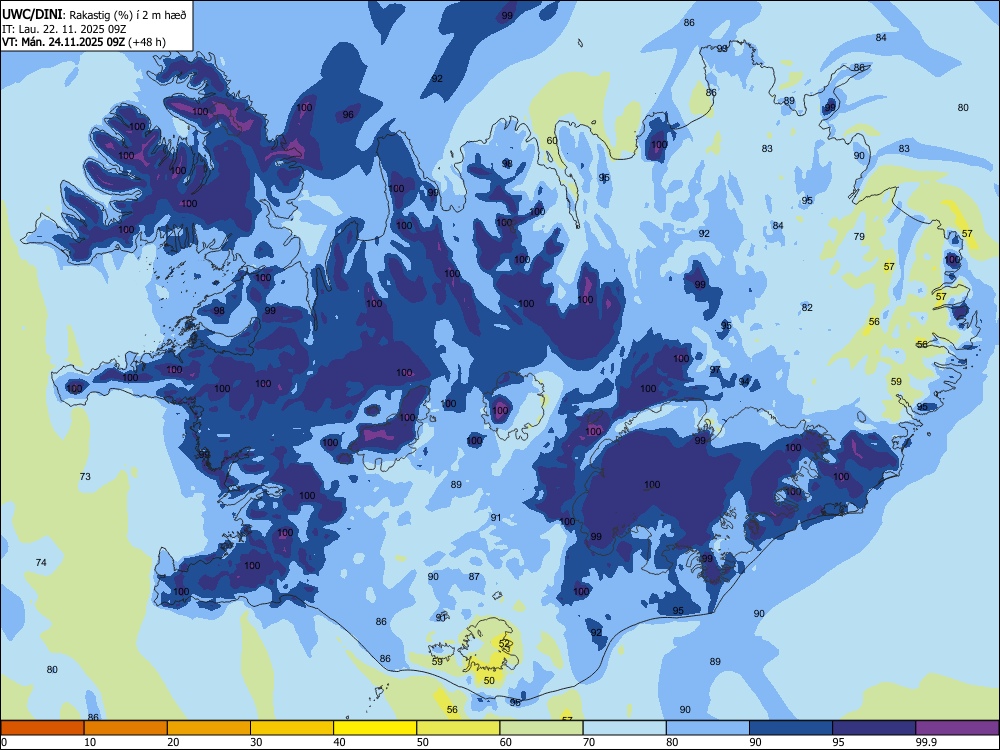Select the purple legend swatch above 99.9
This screenshot has height=750, width=1000.
(x=957, y=728)
